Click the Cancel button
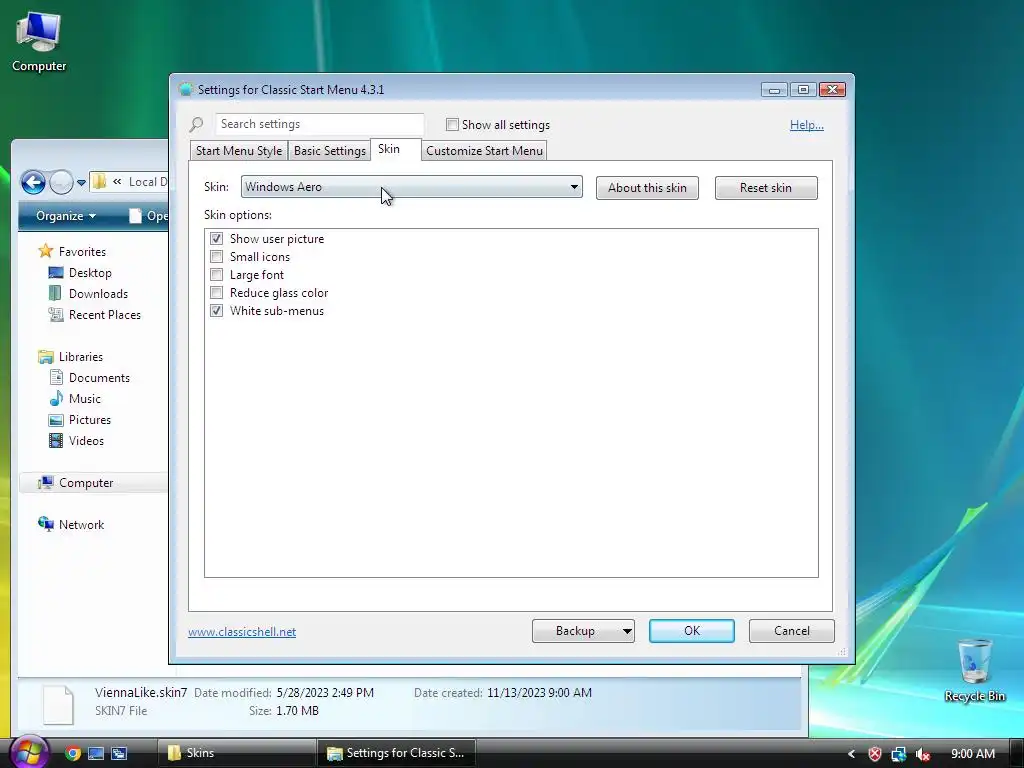Viewport: 1024px width, 768px height. (792, 631)
